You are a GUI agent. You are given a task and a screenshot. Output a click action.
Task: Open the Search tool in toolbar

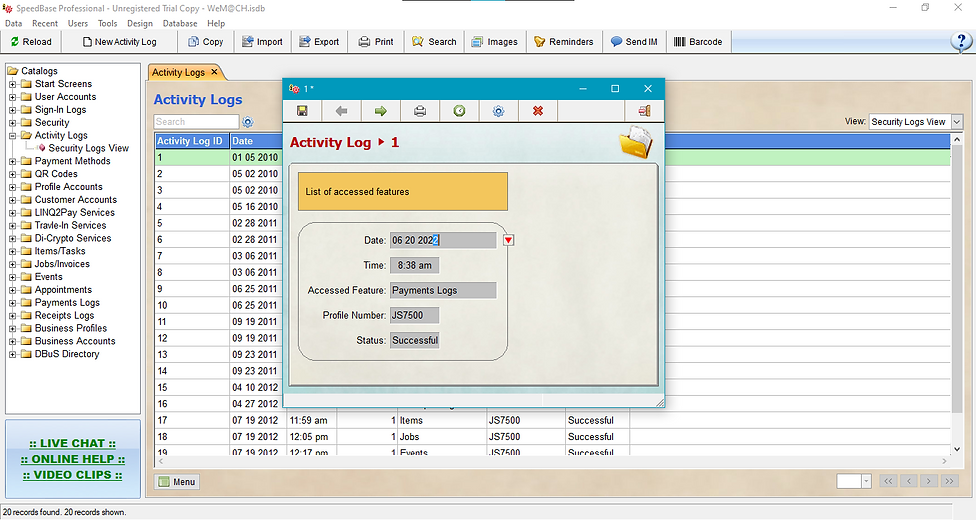coord(434,42)
